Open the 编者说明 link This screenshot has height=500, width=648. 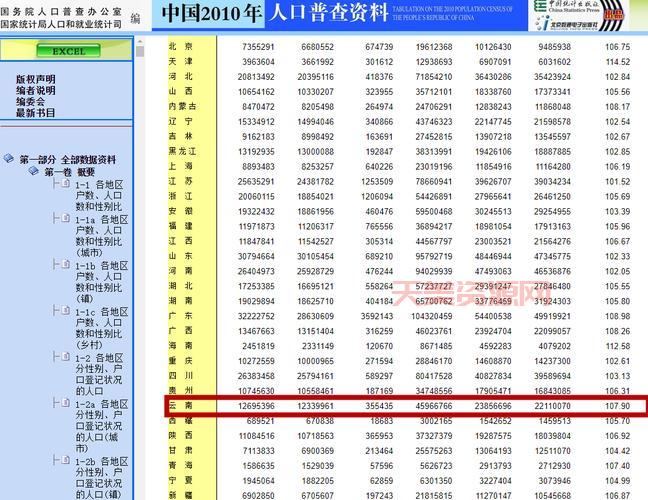[x=36, y=90]
